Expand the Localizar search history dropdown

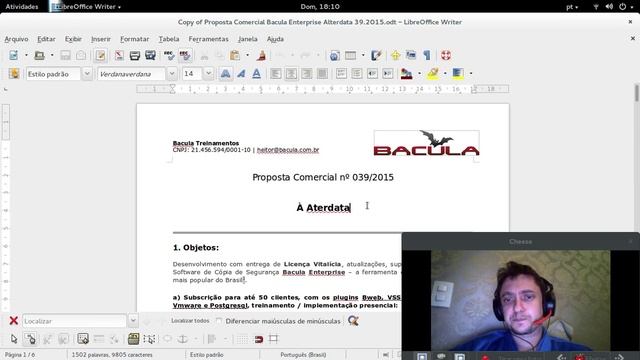click(x=133, y=321)
